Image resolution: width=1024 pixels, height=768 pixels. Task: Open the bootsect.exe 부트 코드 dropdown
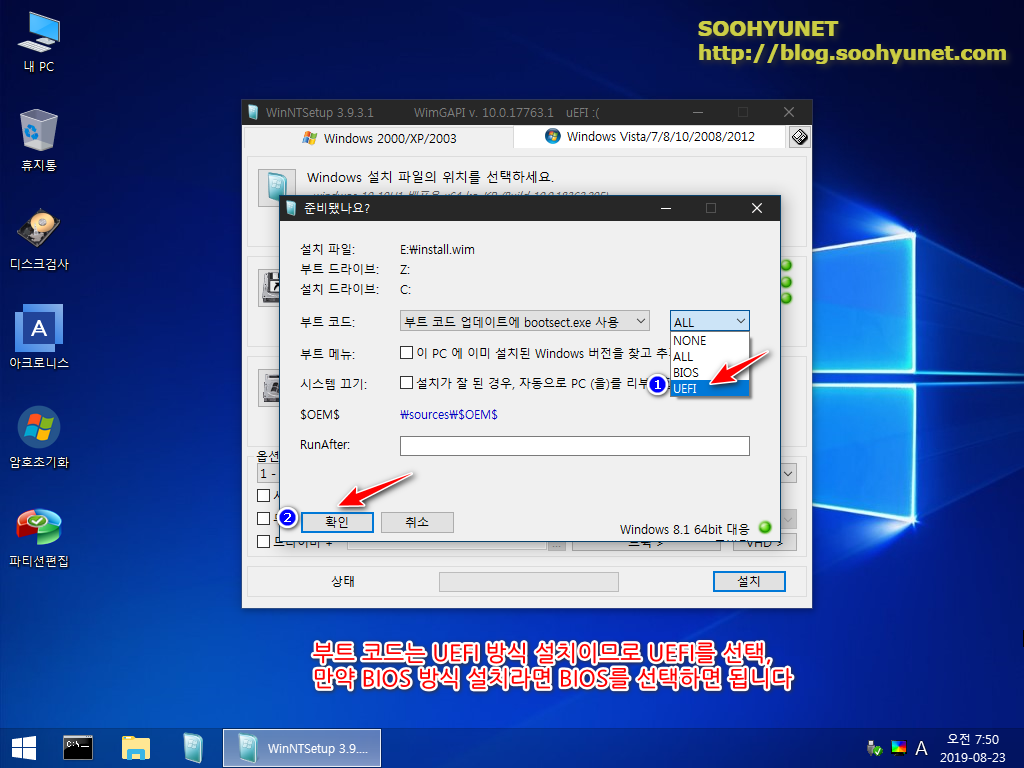524,321
